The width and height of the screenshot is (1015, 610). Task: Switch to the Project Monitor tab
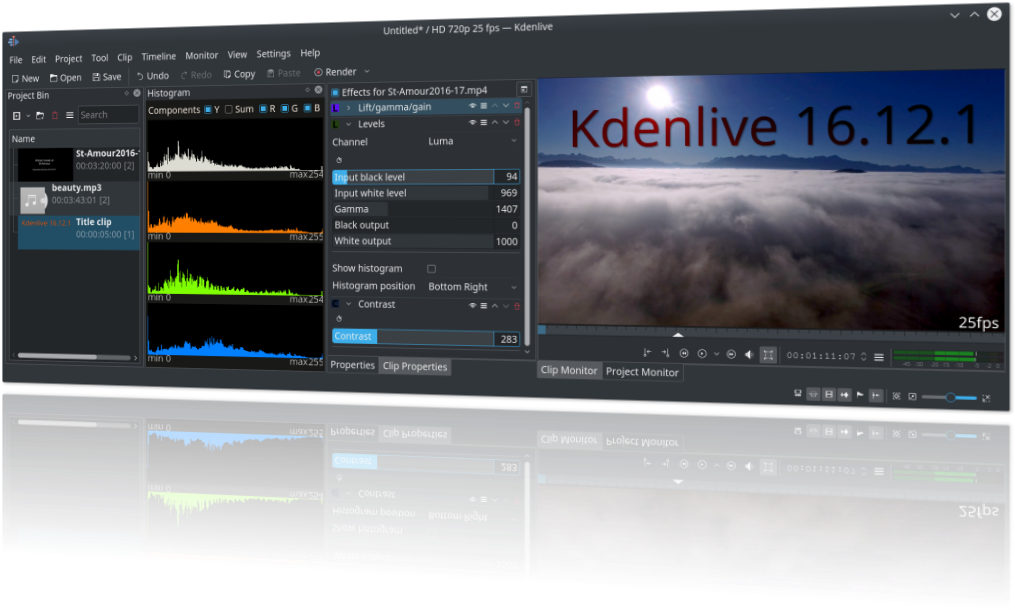click(x=642, y=372)
